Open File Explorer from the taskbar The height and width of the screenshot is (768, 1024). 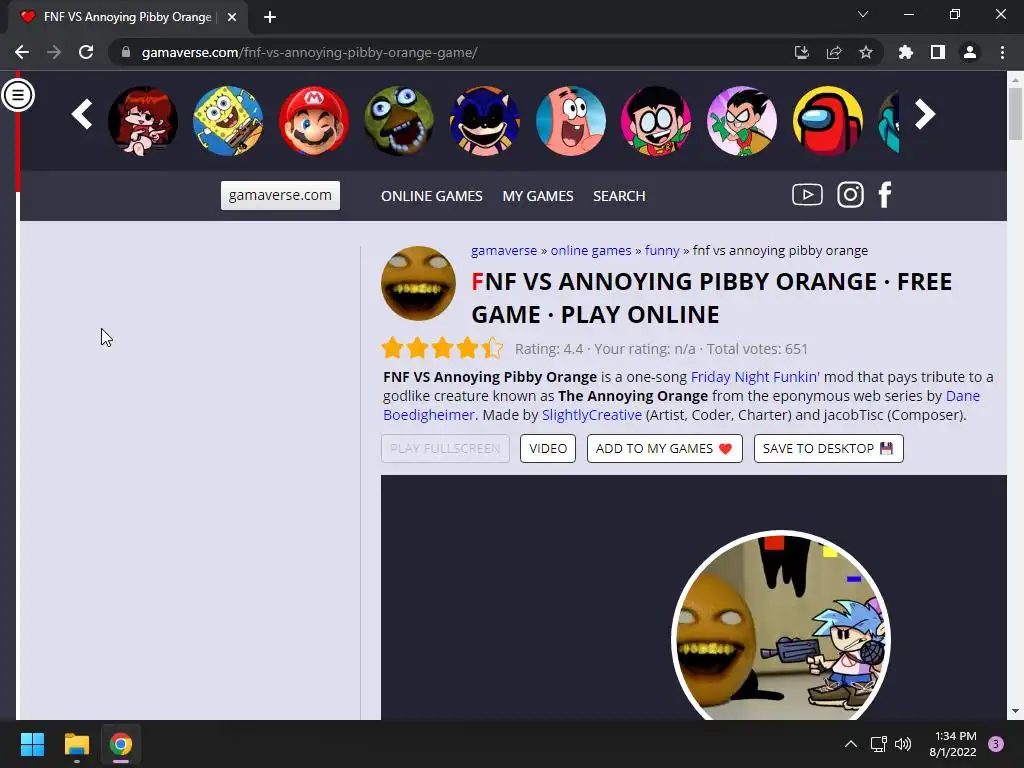[76, 744]
